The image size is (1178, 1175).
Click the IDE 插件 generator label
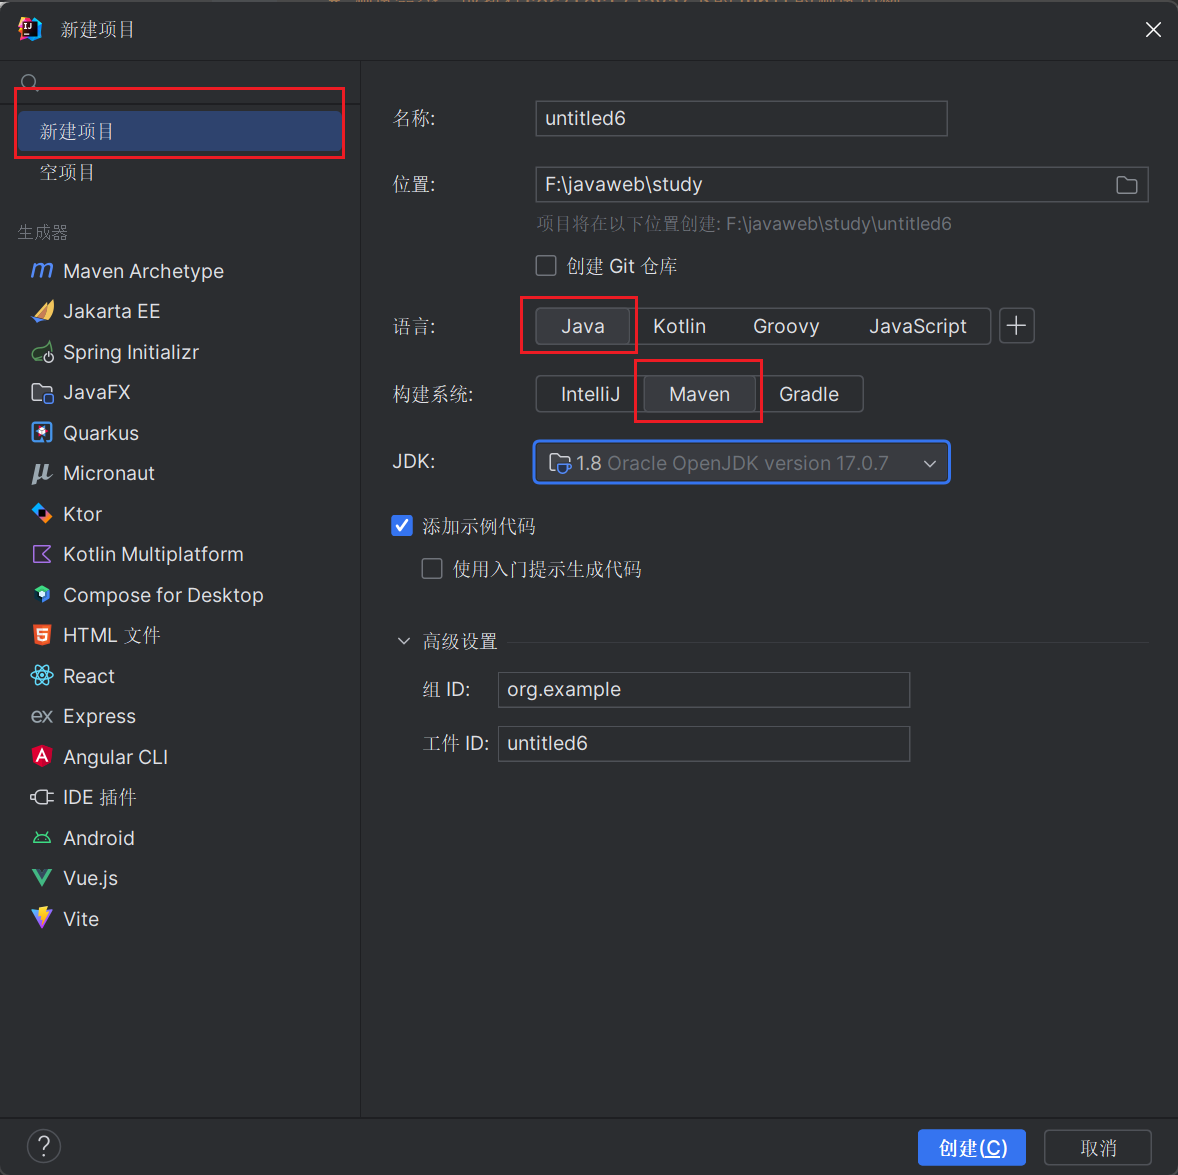point(100,797)
